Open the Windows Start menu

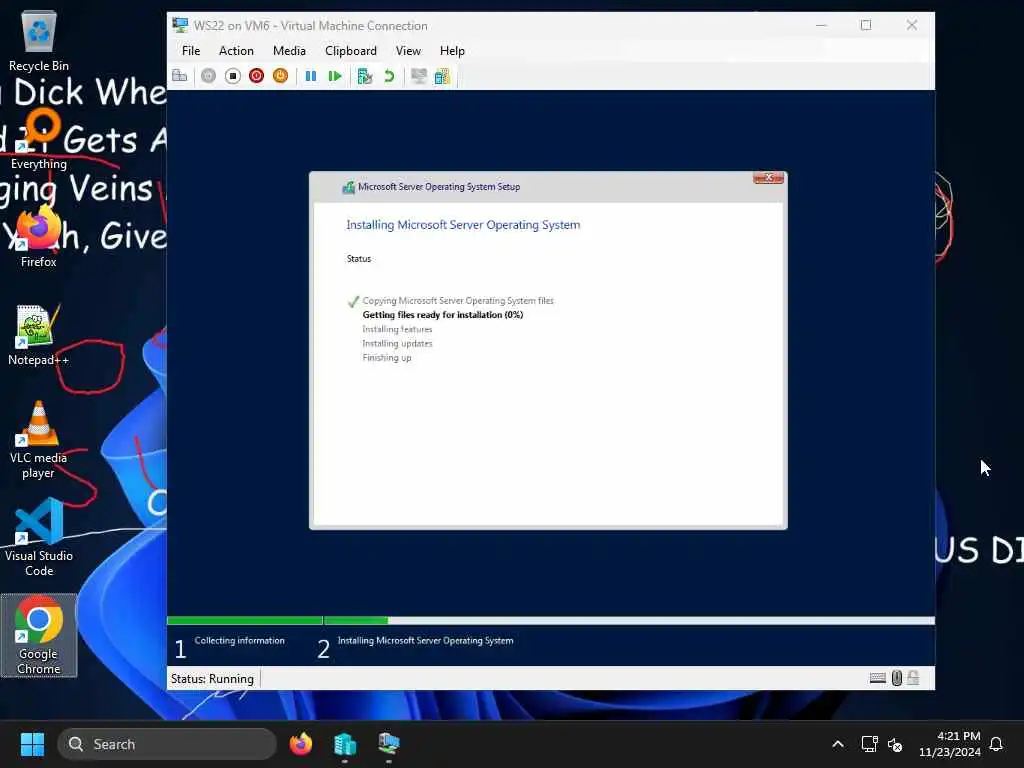click(x=32, y=744)
